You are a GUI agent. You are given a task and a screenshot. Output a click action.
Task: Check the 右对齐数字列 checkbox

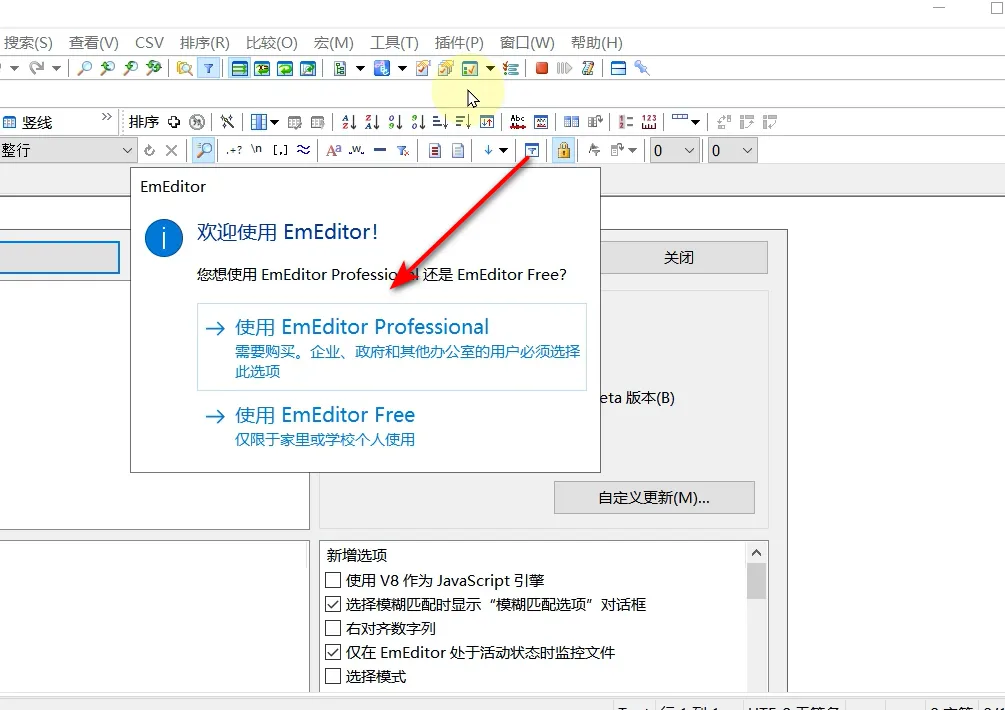pos(333,628)
